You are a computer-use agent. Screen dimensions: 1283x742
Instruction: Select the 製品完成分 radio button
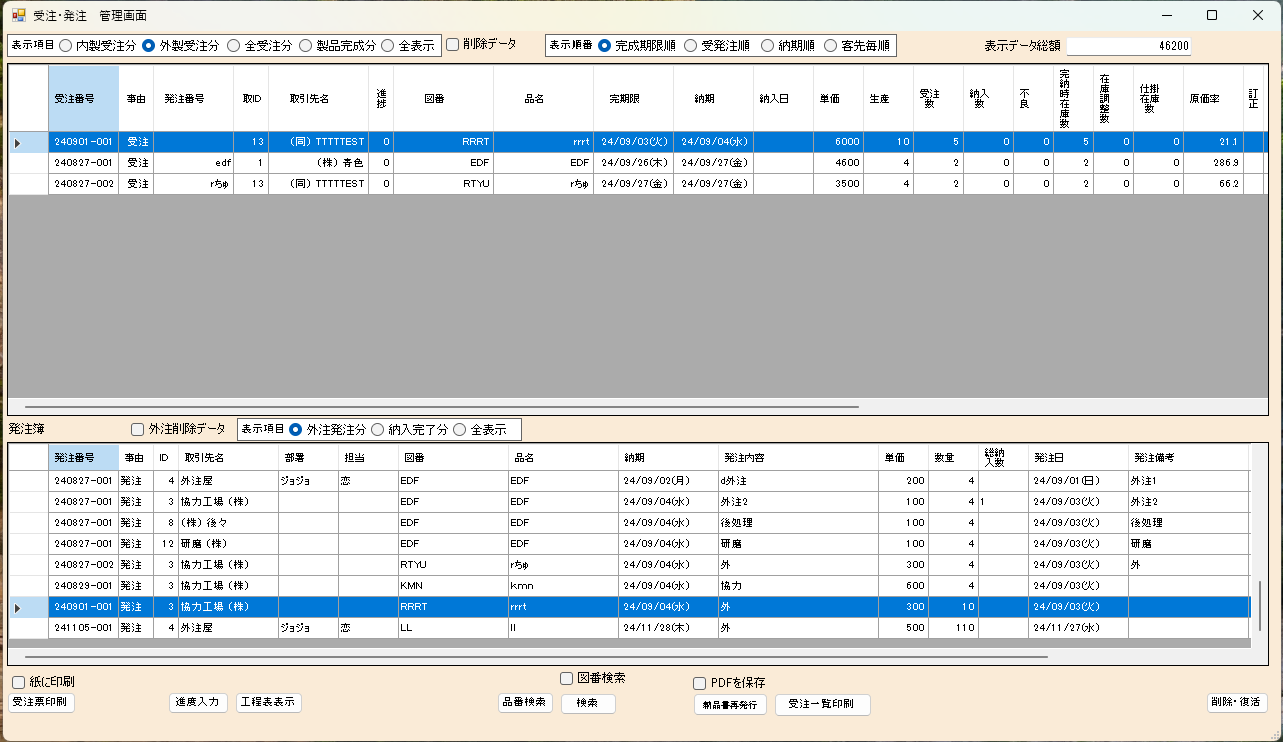[x=337, y=45]
